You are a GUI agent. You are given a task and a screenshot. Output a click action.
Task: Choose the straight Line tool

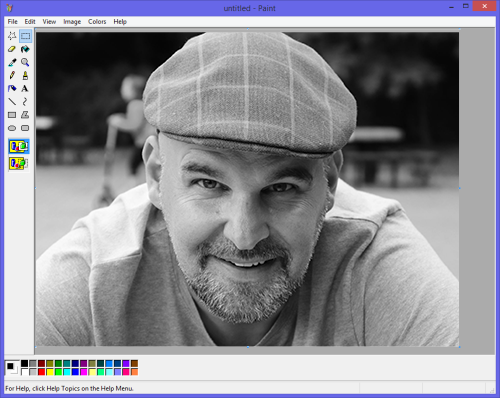pos(12,101)
